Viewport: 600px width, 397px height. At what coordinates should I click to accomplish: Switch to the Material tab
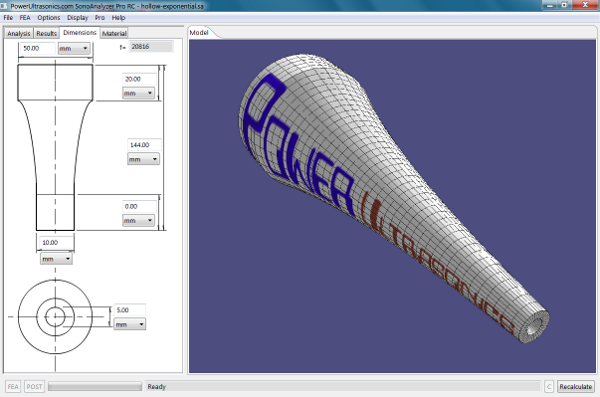114,33
